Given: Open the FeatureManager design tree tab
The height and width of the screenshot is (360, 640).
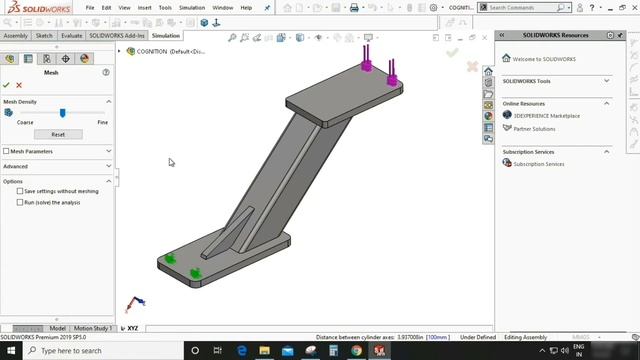Looking at the screenshot, I should [x=9, y=59].
